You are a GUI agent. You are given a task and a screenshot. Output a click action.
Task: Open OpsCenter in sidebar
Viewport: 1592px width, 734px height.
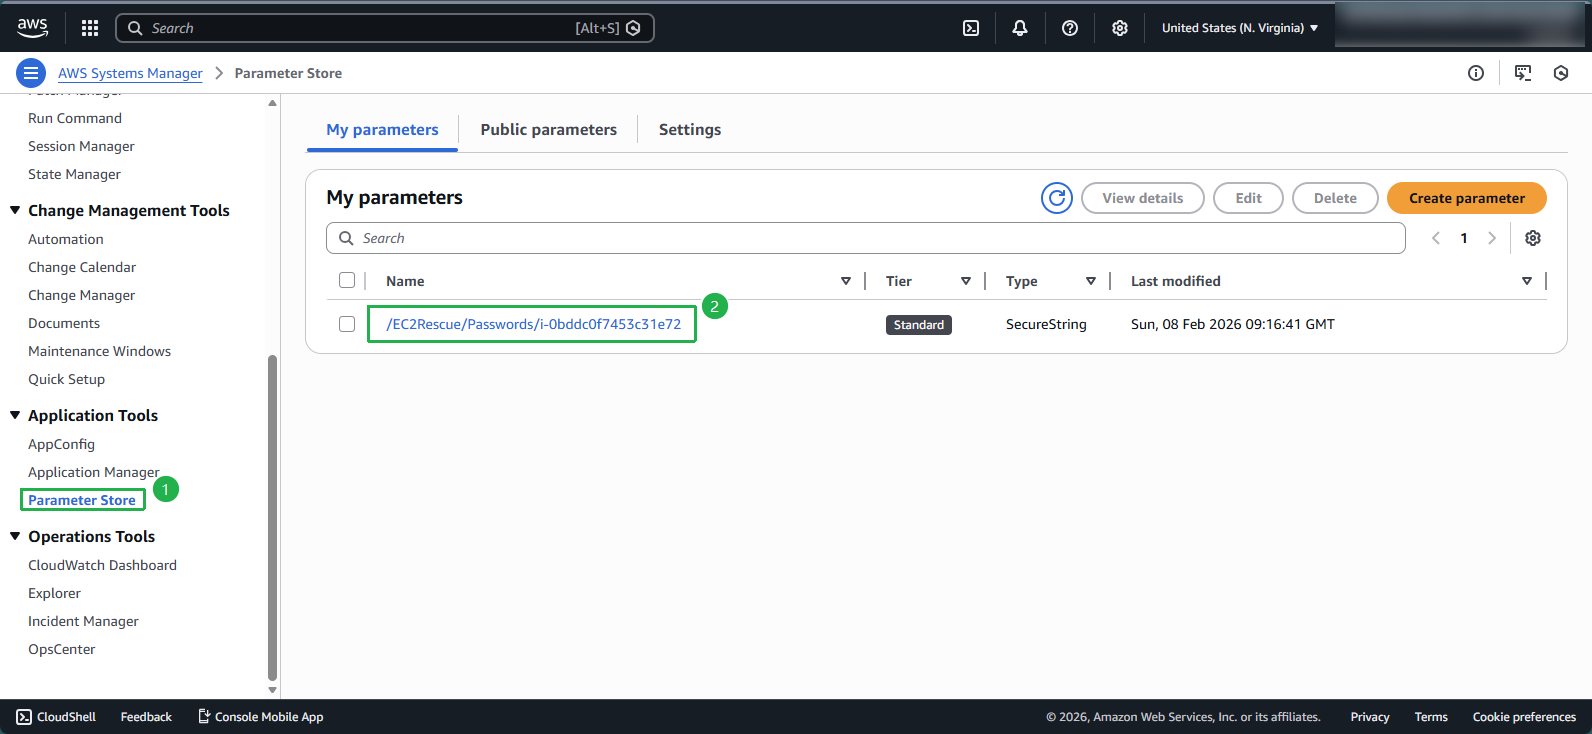(x=62, y=649)
